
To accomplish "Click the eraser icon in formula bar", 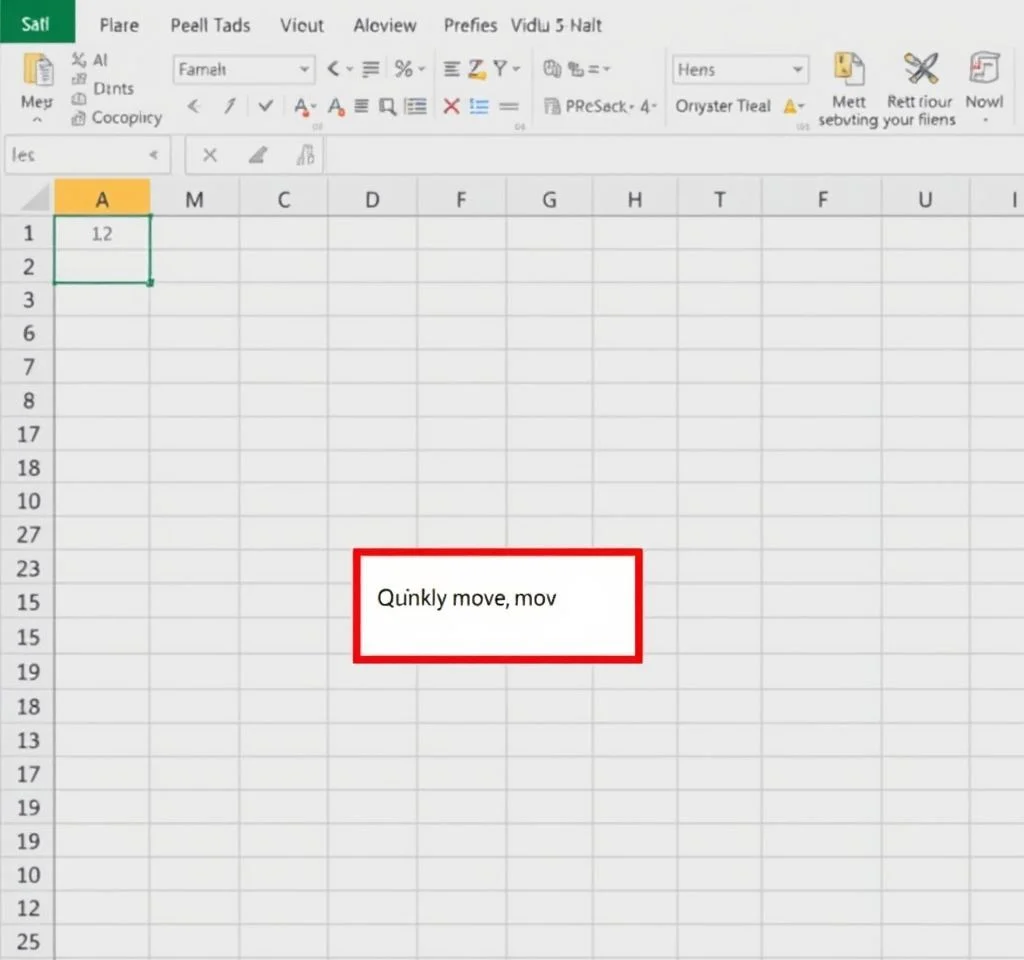I will click(x=258, y=155).
